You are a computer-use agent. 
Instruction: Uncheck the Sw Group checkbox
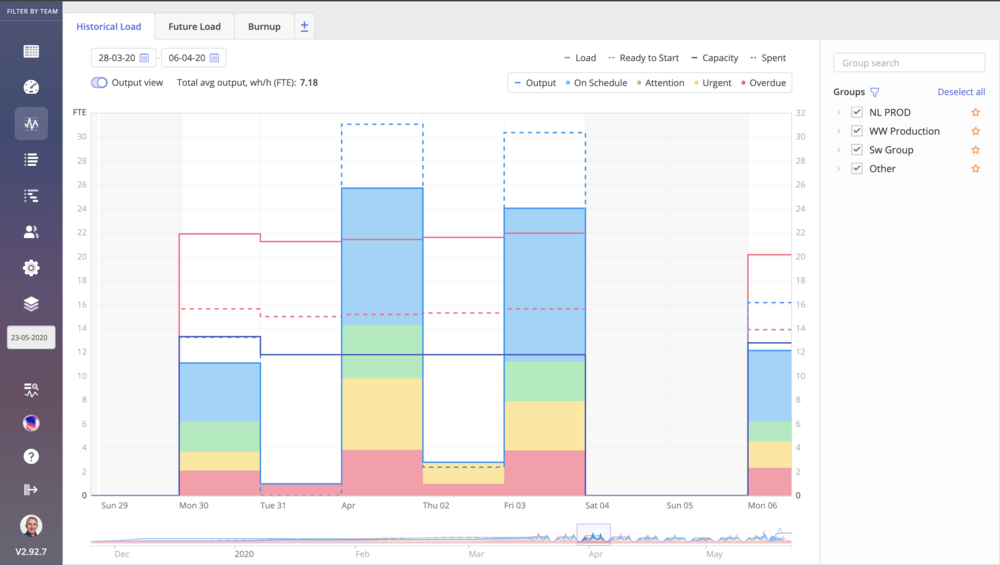coord(856,150)
